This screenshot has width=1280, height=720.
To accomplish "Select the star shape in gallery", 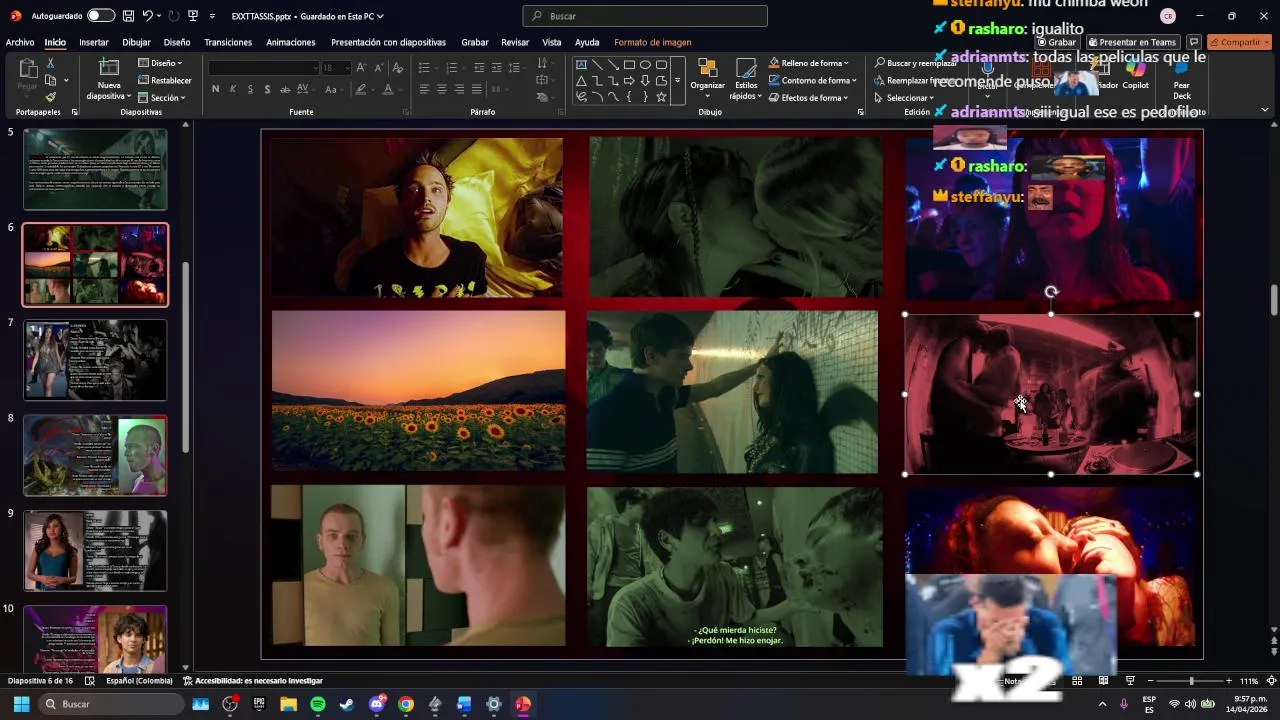I will tap(661, 97).
